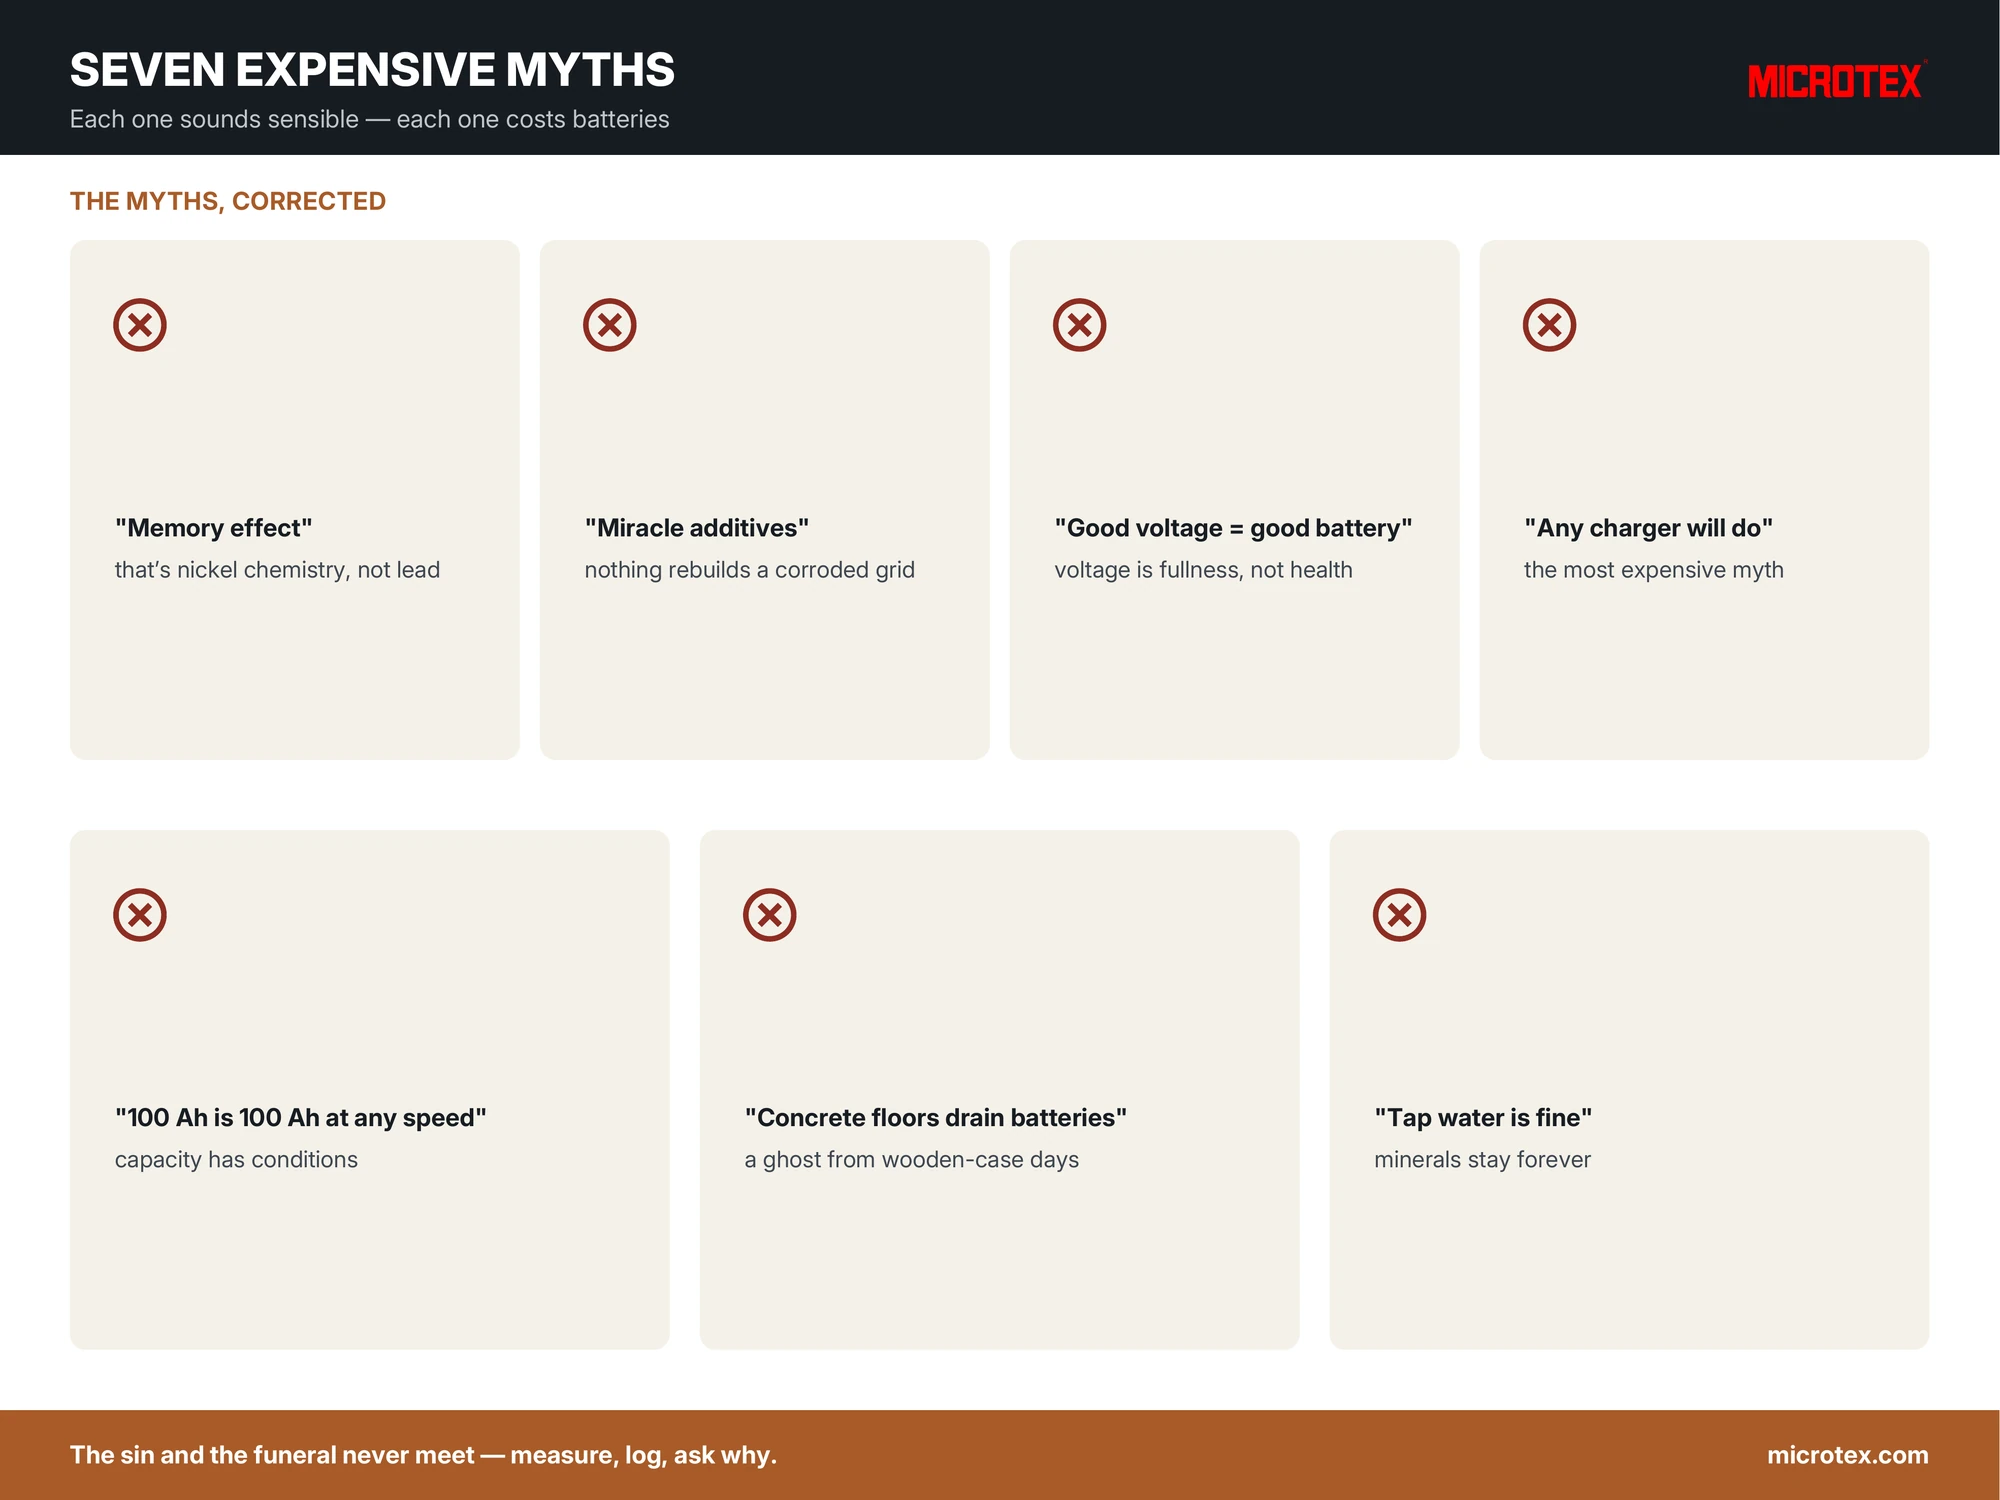Screen dimensions: 2000x1500
Task: Click the "Miracle additives" myth heading
Action: tap(697, 528)
